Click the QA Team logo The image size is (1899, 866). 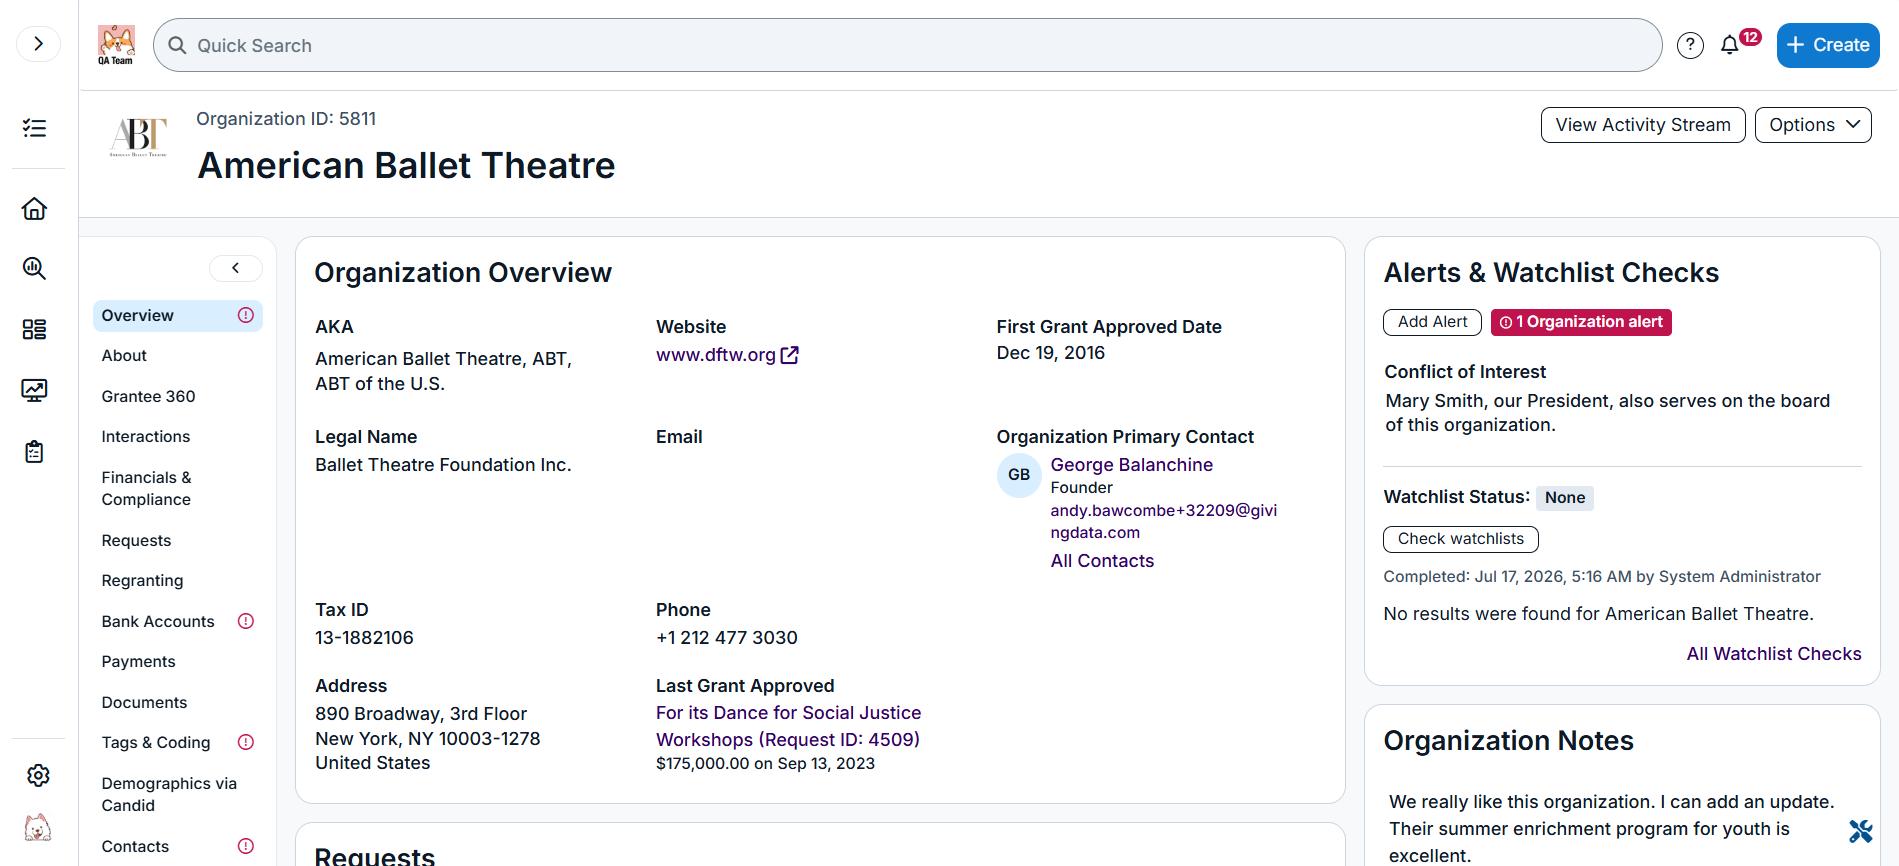116,45
